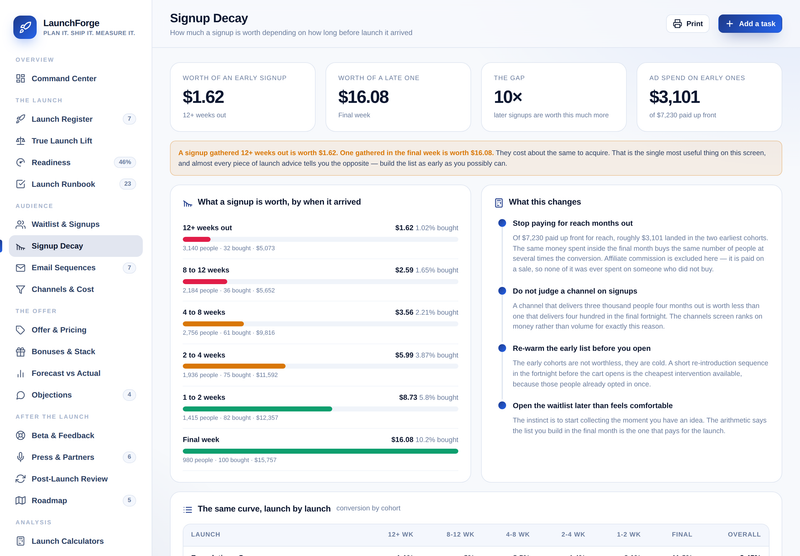Click 'Re-warm the early list before you open'
Viewport: 800px width, 556px height.
tap(582, 348)
